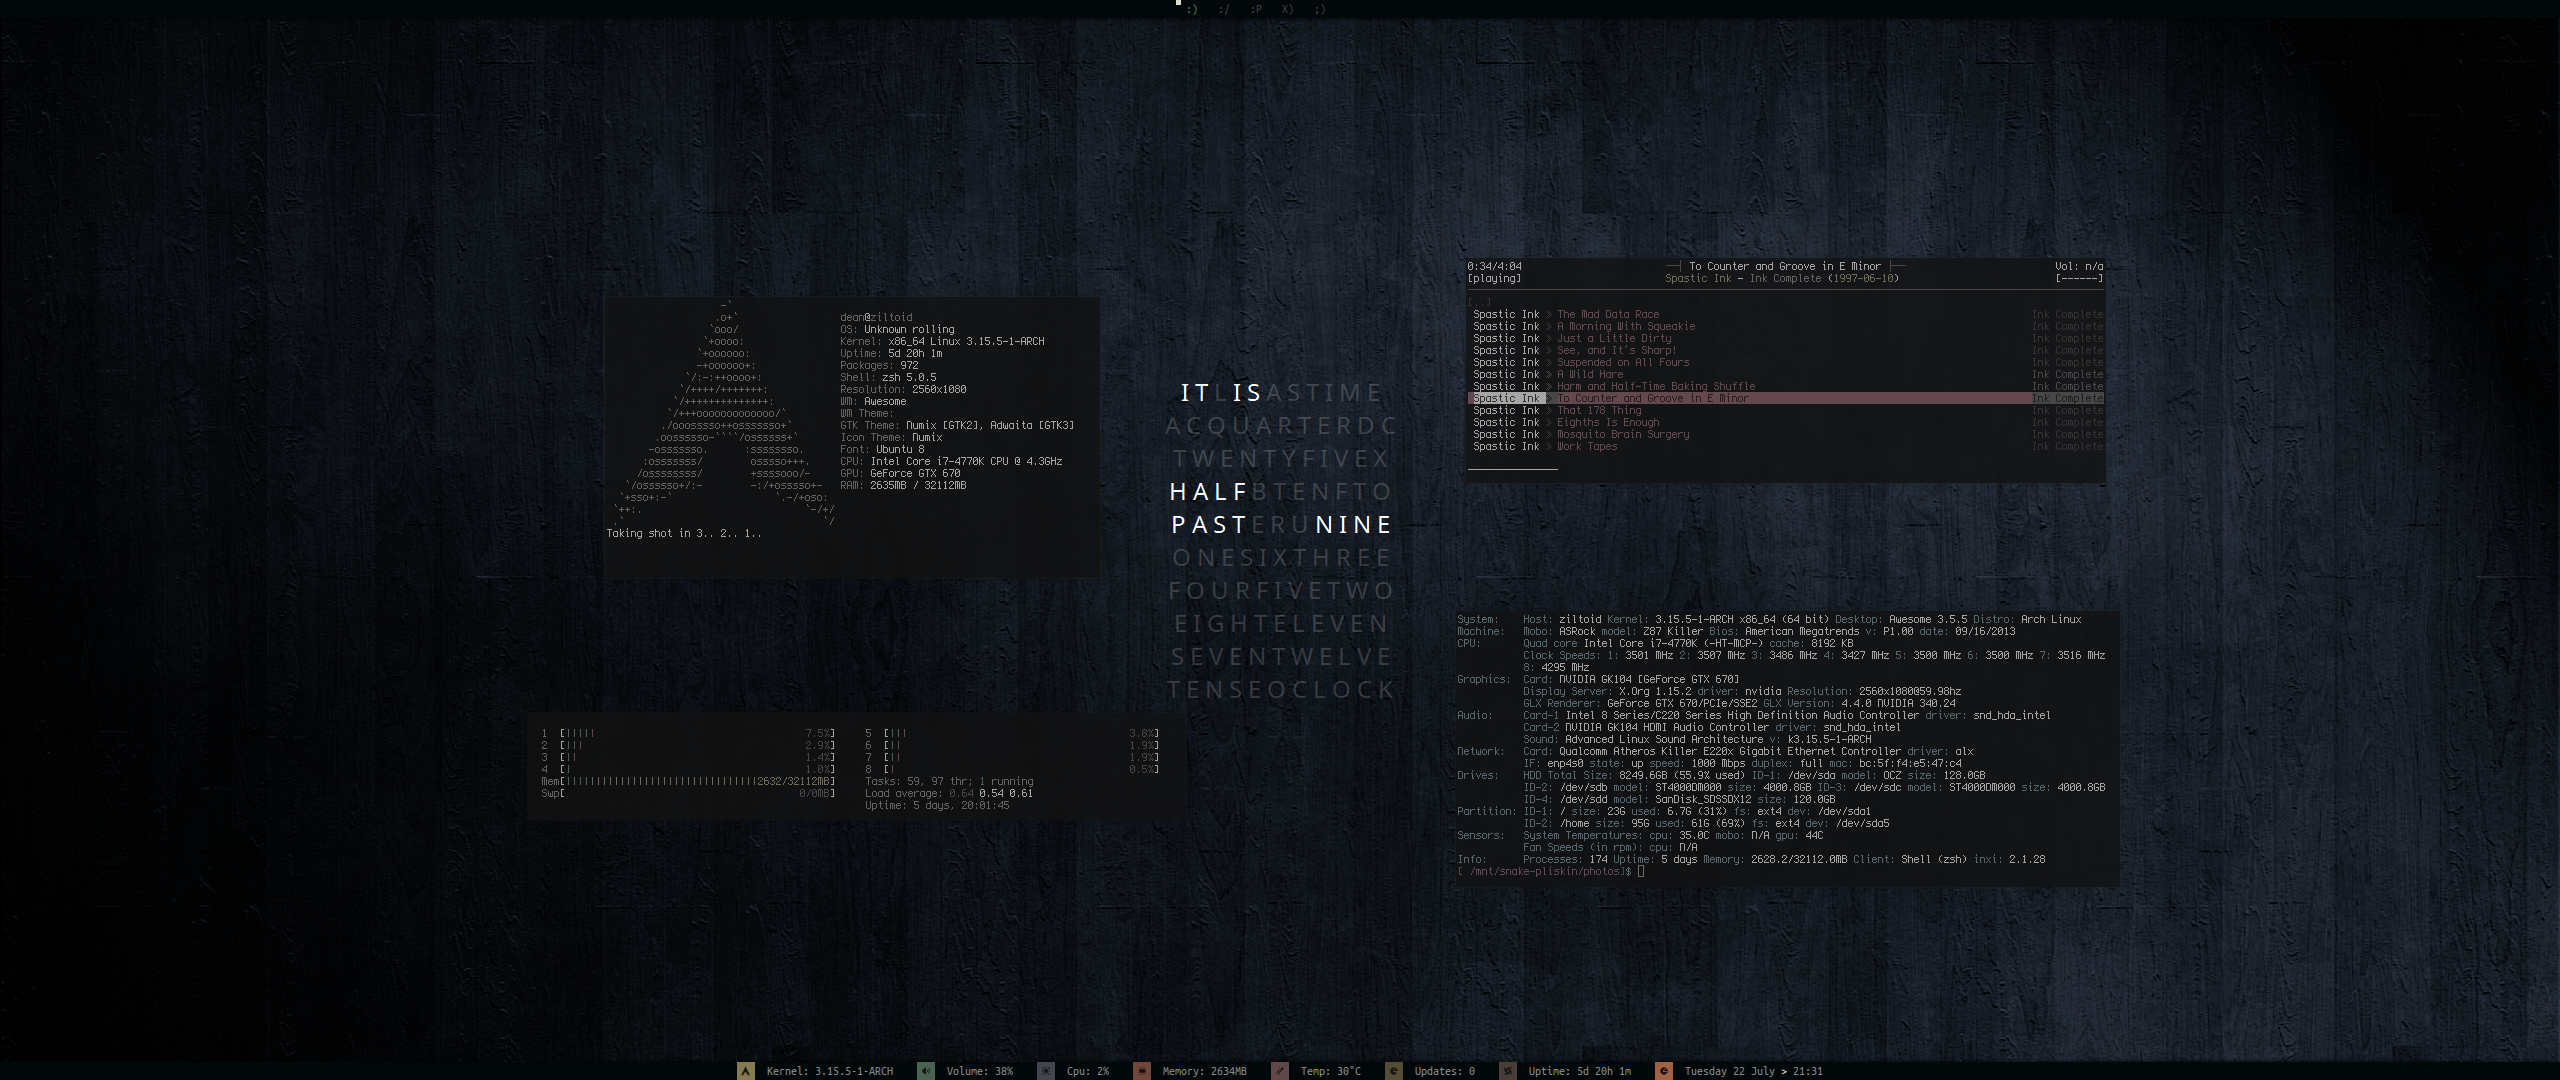Click the Spastic Ink - Ink Complete album line
This screenshot has height=1080, width=2560.
pyautogui.click(x=1781, y=278)
